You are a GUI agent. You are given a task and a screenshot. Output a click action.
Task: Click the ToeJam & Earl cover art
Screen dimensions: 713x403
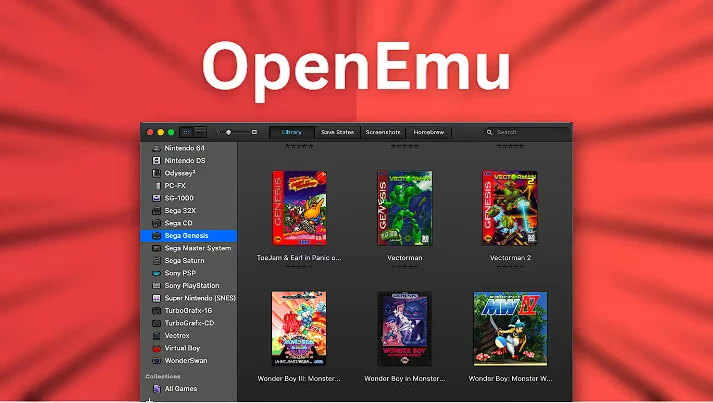click(299, 208)
